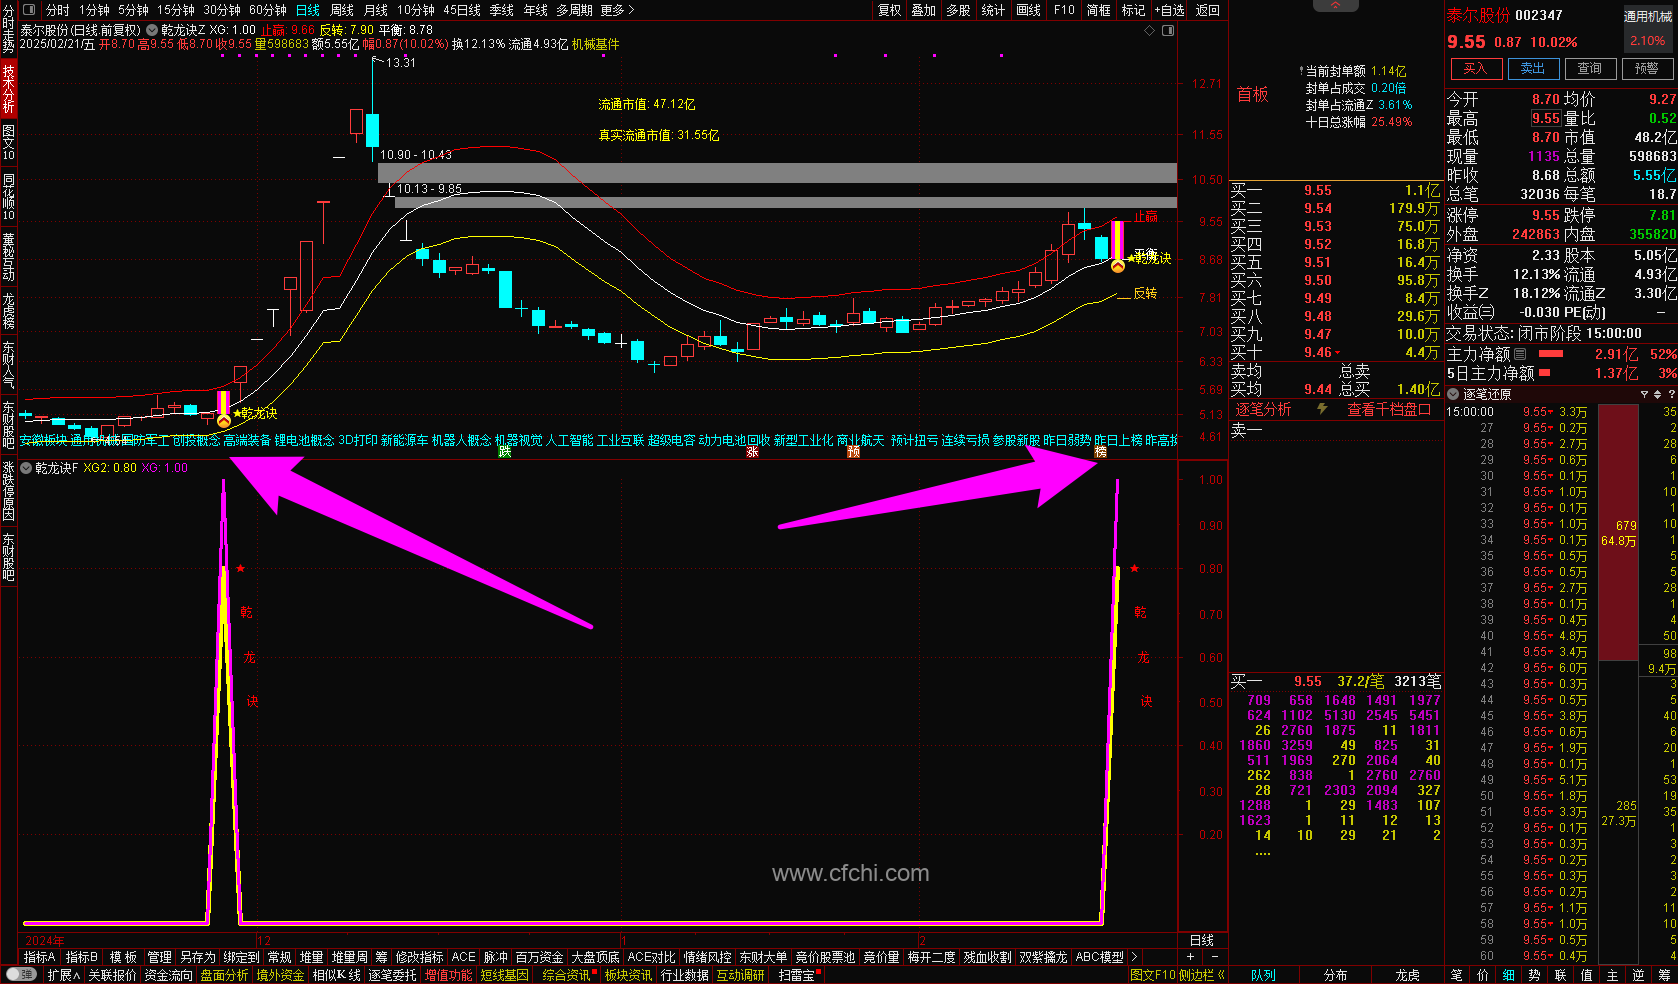Click the question mark help icon in 逐笔还原
Image resolution: width=1678 pixels, height=984 pixels.
tap(1670, 394)
